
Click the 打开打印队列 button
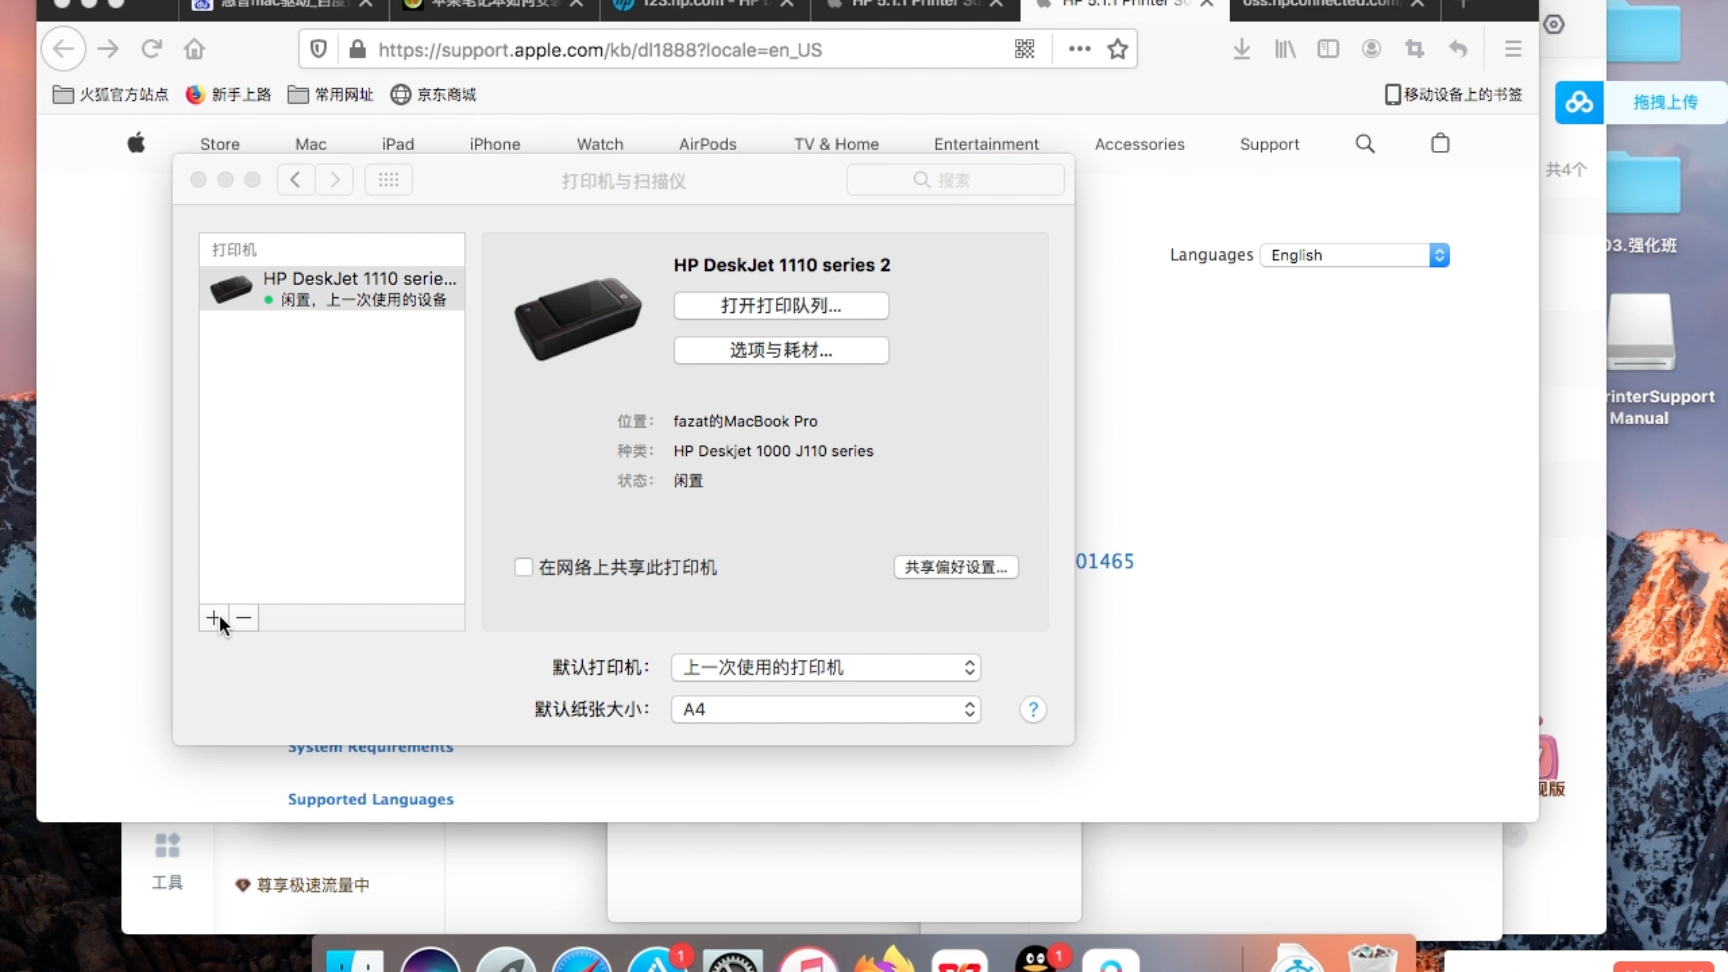(781, 306)
